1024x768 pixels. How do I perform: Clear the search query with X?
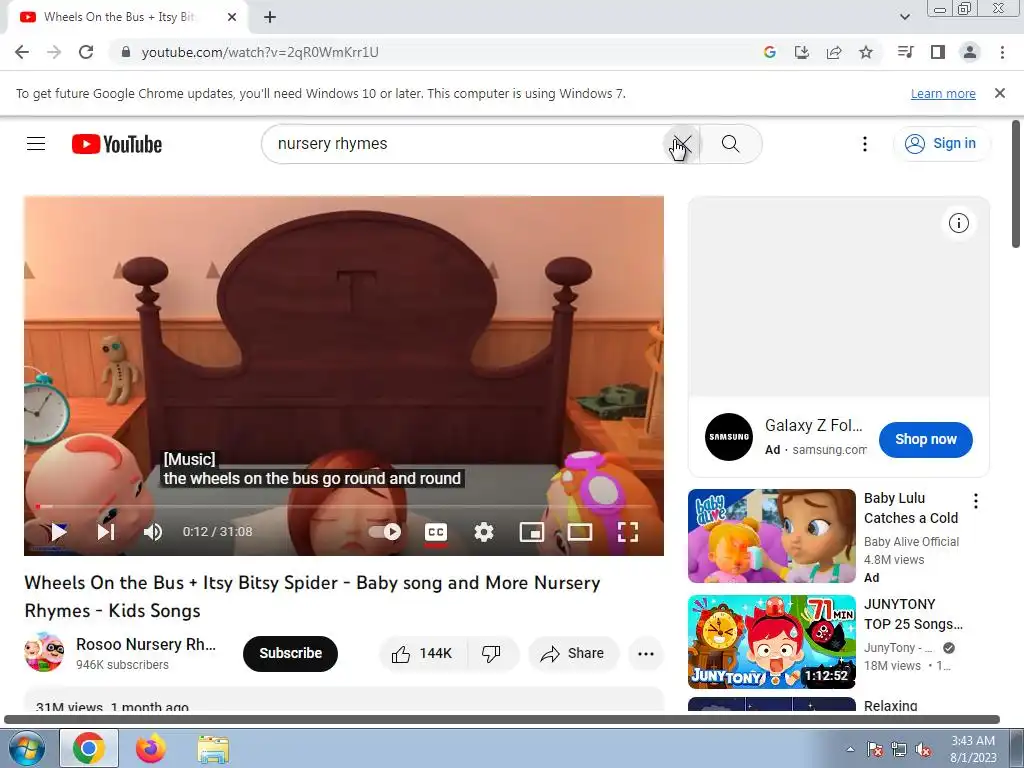(x=681, y=144)
